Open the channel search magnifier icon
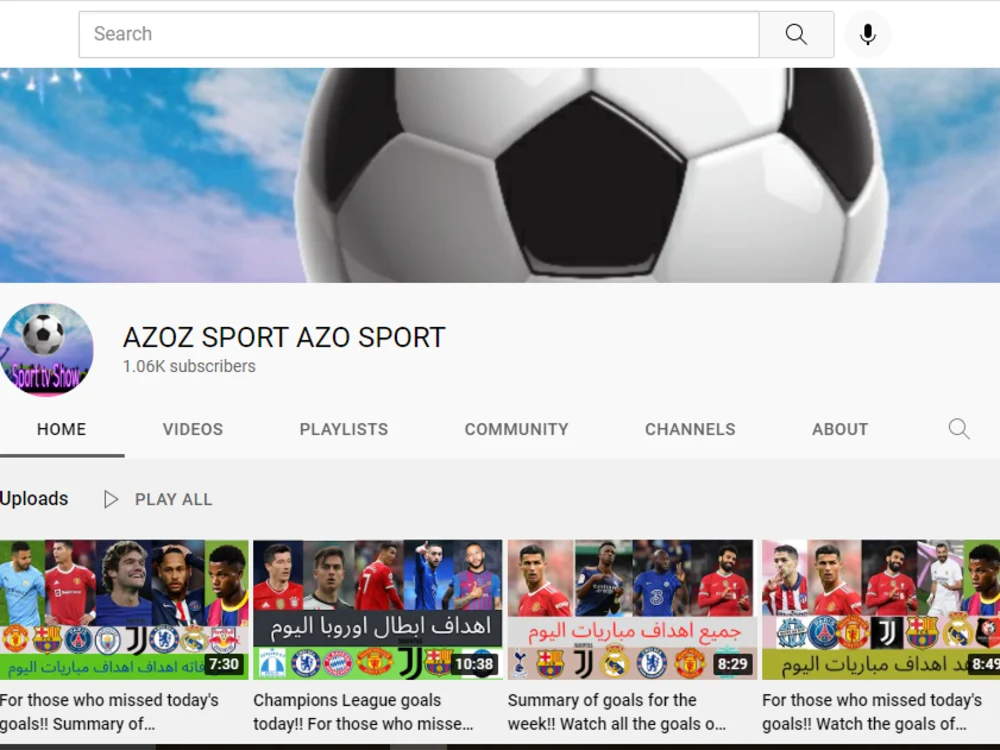 tap(959, 429)
